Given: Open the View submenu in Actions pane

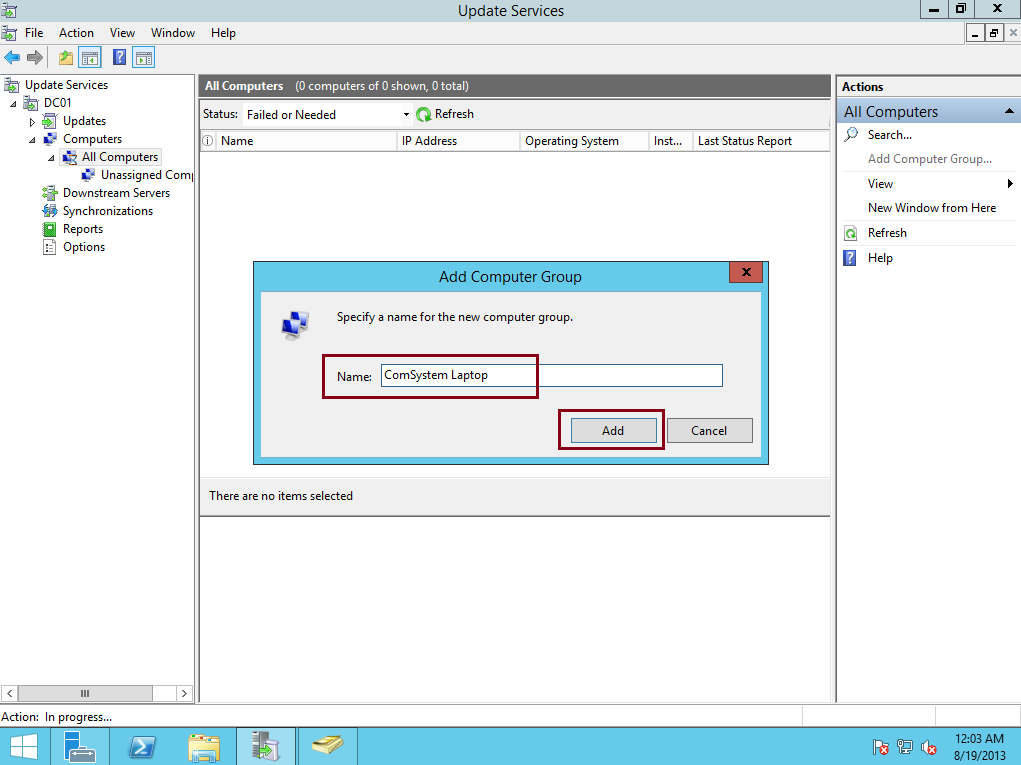Looking at the screenshot, I should (x=880, y=183).
